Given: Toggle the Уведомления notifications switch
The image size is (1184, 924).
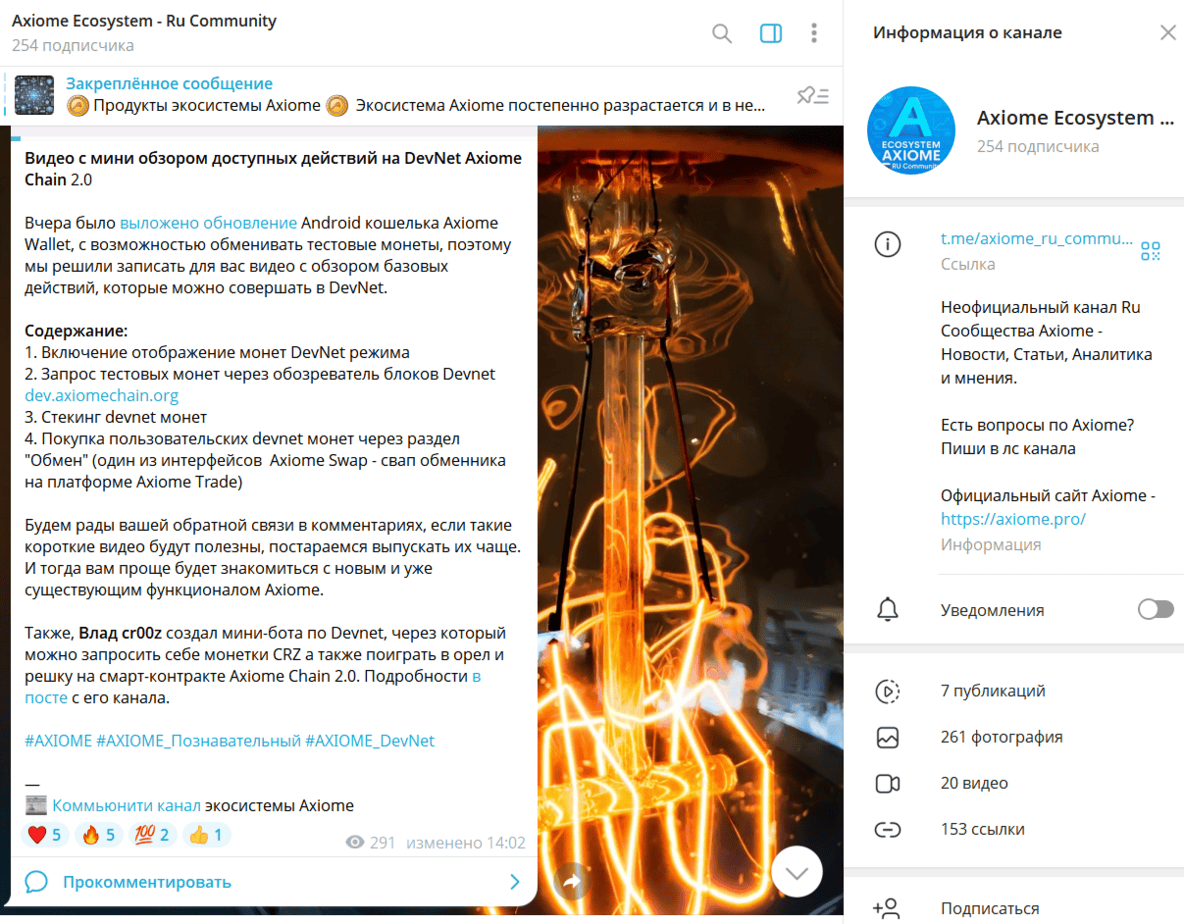Looking at the screenshot, I should coord(1155,609).
